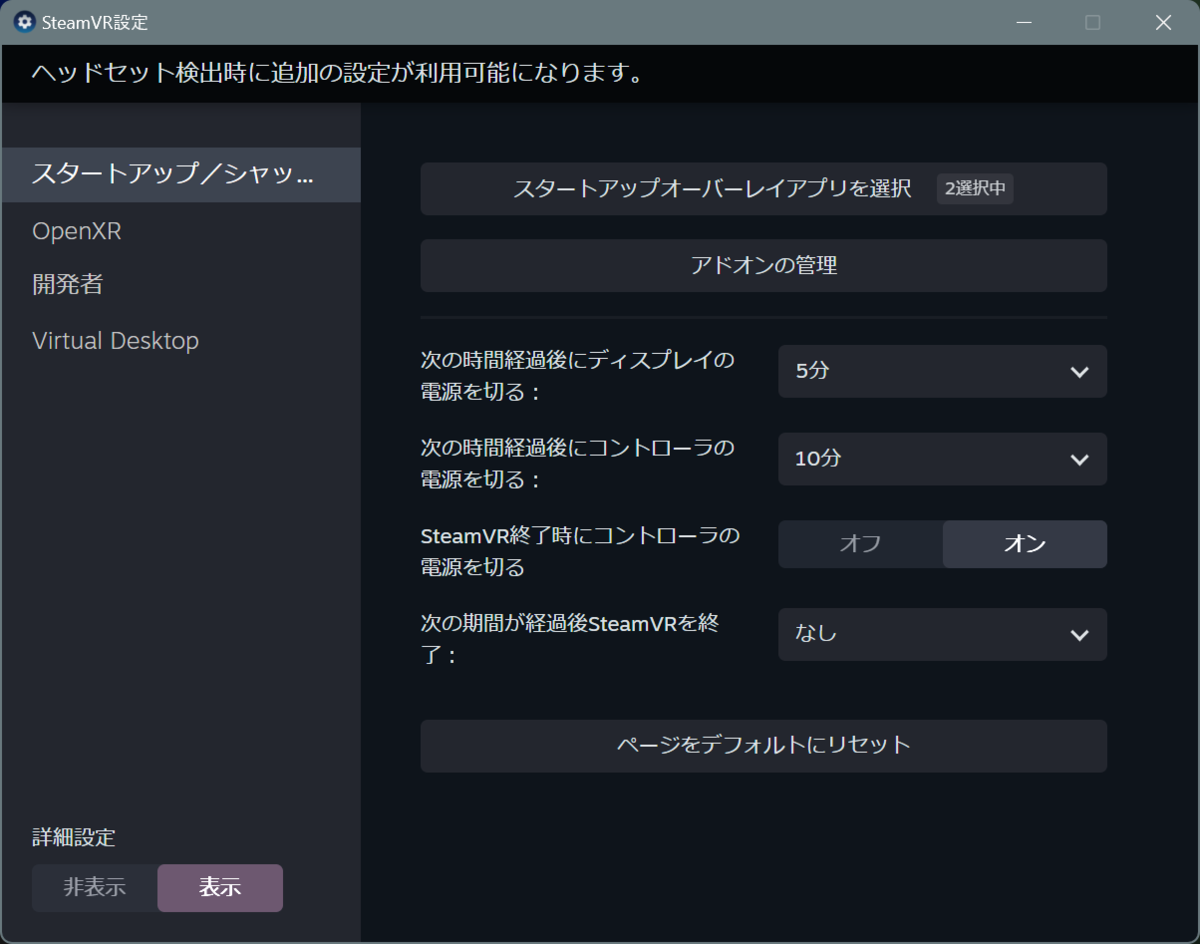
Task: Click label SteamVR終了時にコントローラの電源を切る
Action: (x=580, y=551)
